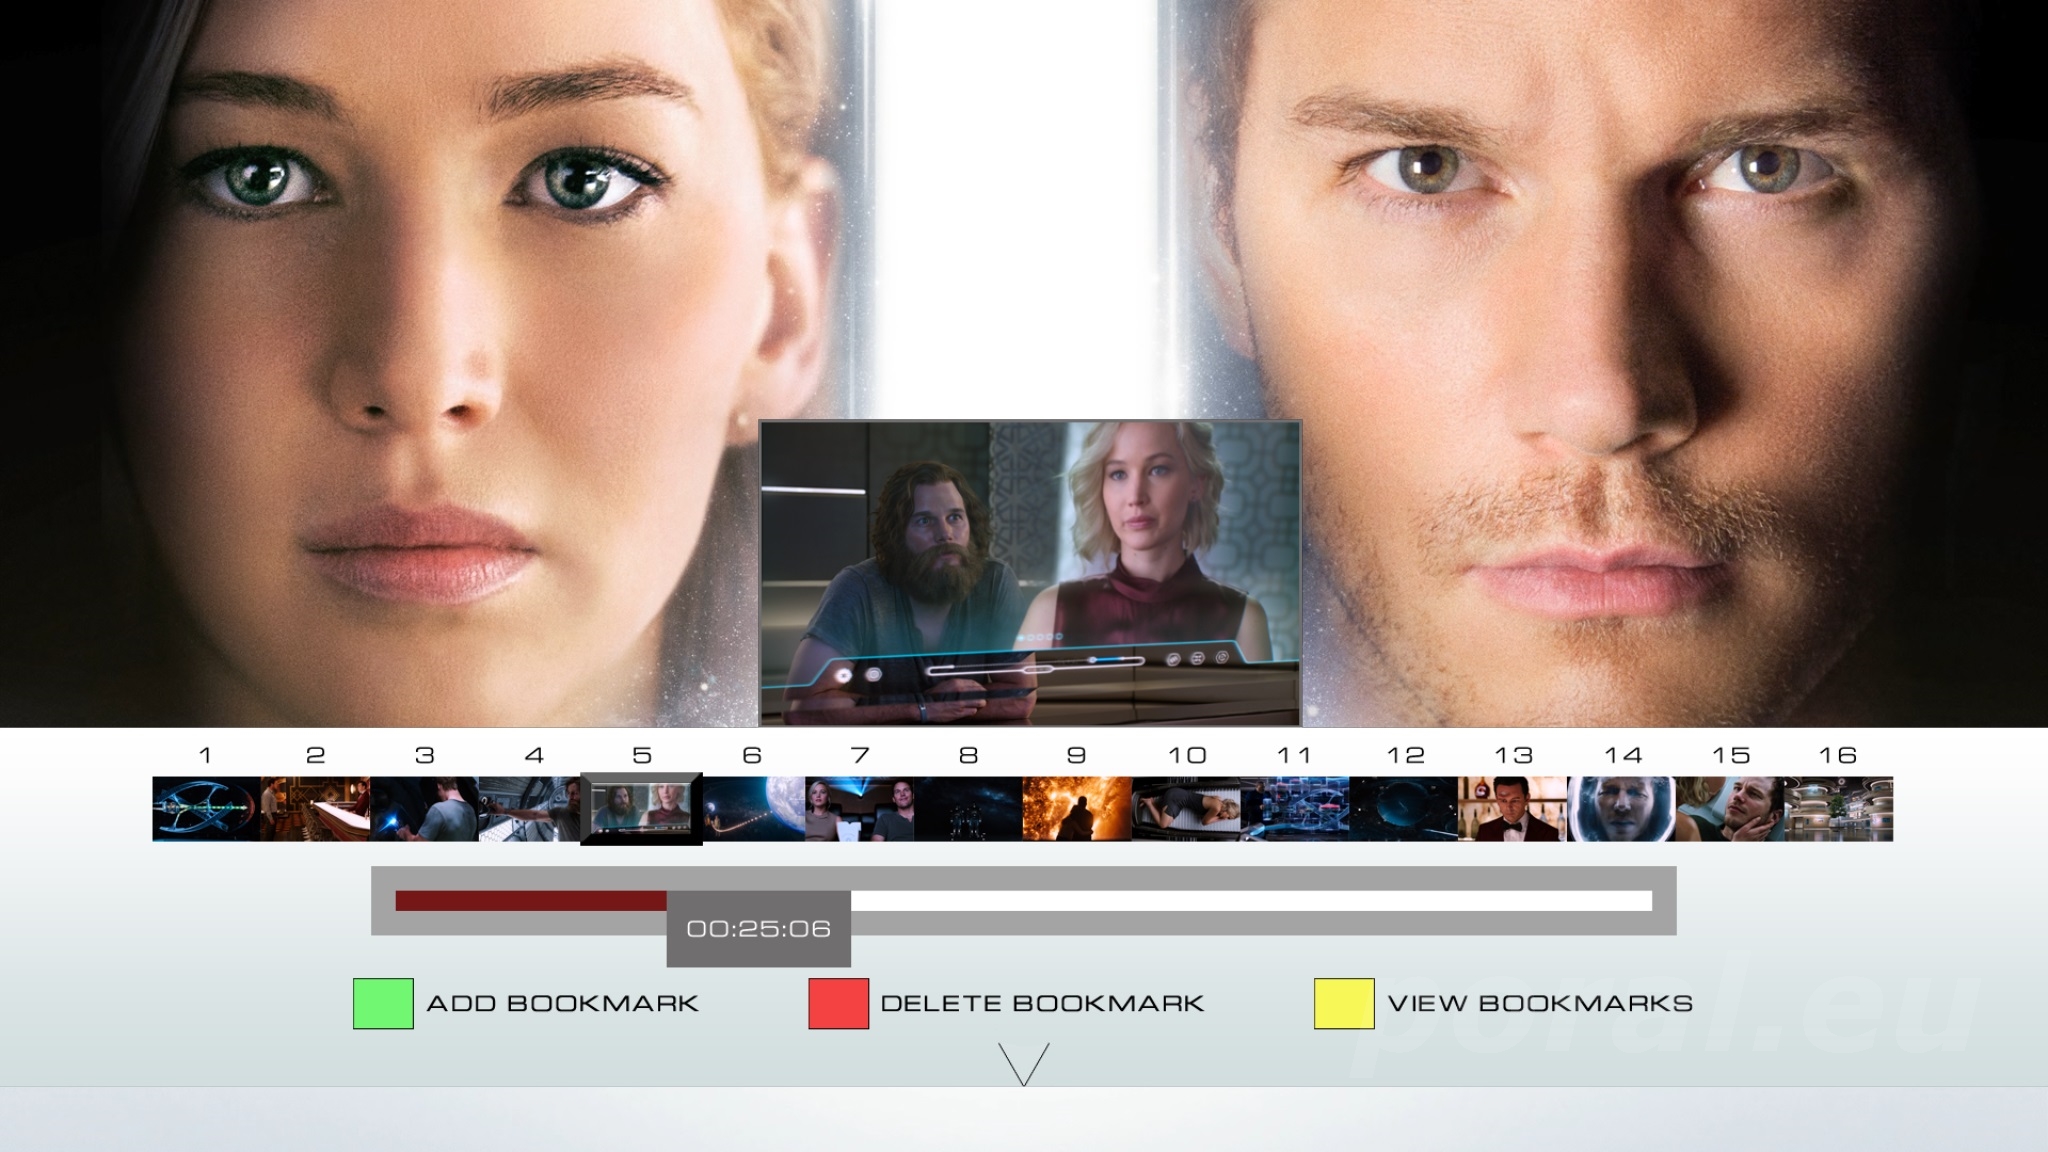Select chapter 10 thumbnail
The image size is (2048, 1152).
pyautogui.click(x=1186, y=809)
